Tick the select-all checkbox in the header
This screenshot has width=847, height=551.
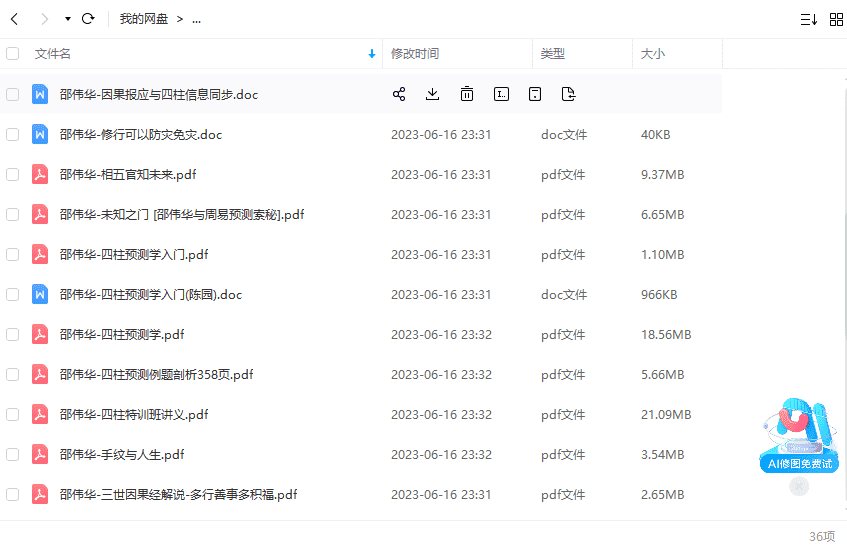coord(13,54)
